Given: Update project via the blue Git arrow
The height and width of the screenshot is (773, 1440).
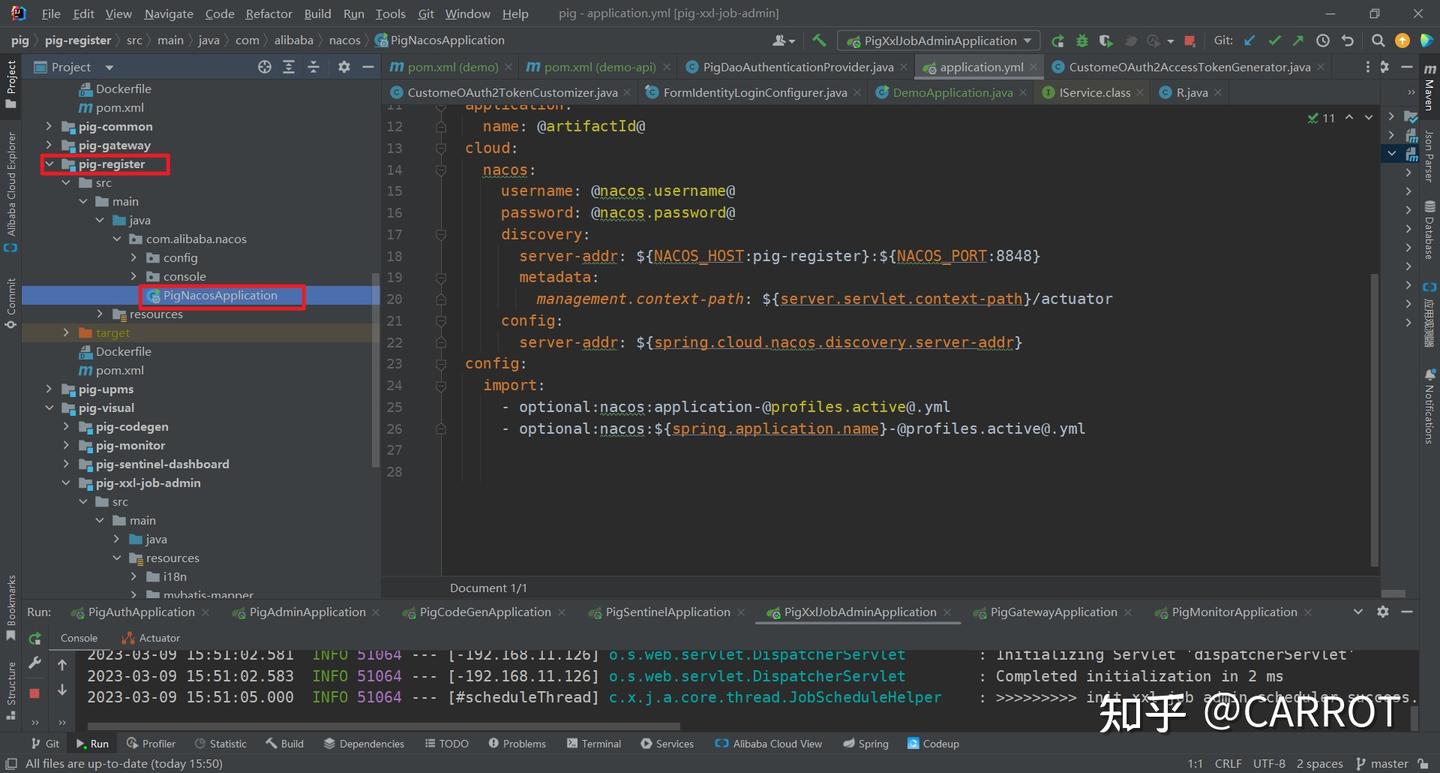Looking at the screenshot, I should [x=1250, y=41].
